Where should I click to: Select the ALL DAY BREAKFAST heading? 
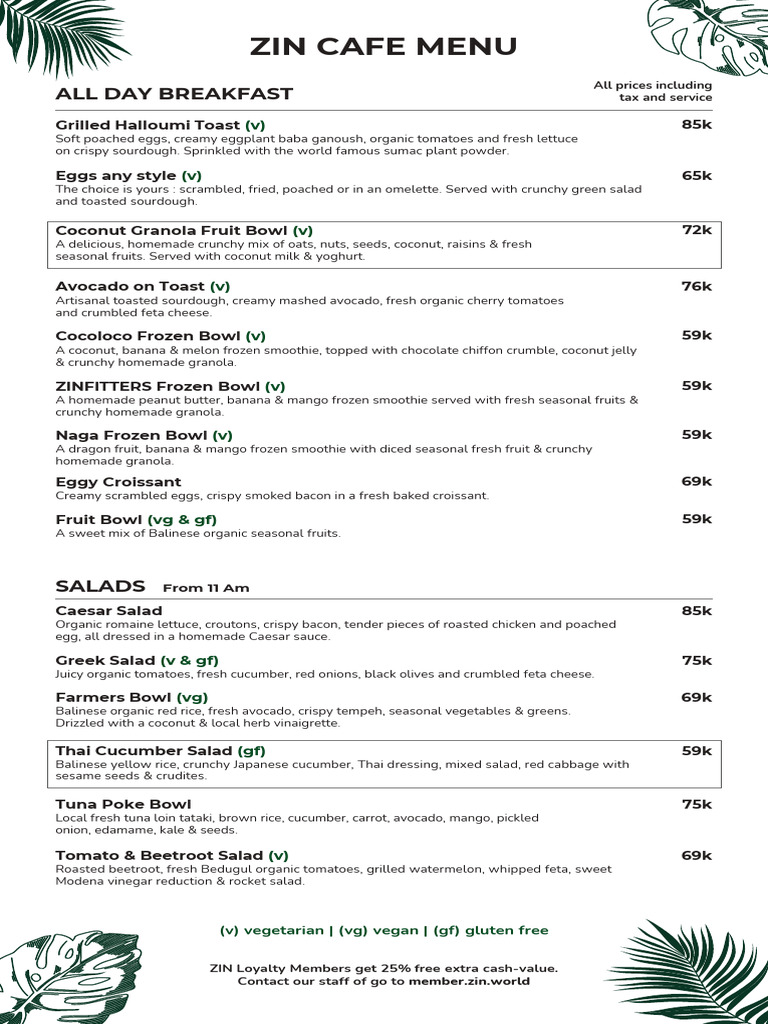click(x=174, y=94)
